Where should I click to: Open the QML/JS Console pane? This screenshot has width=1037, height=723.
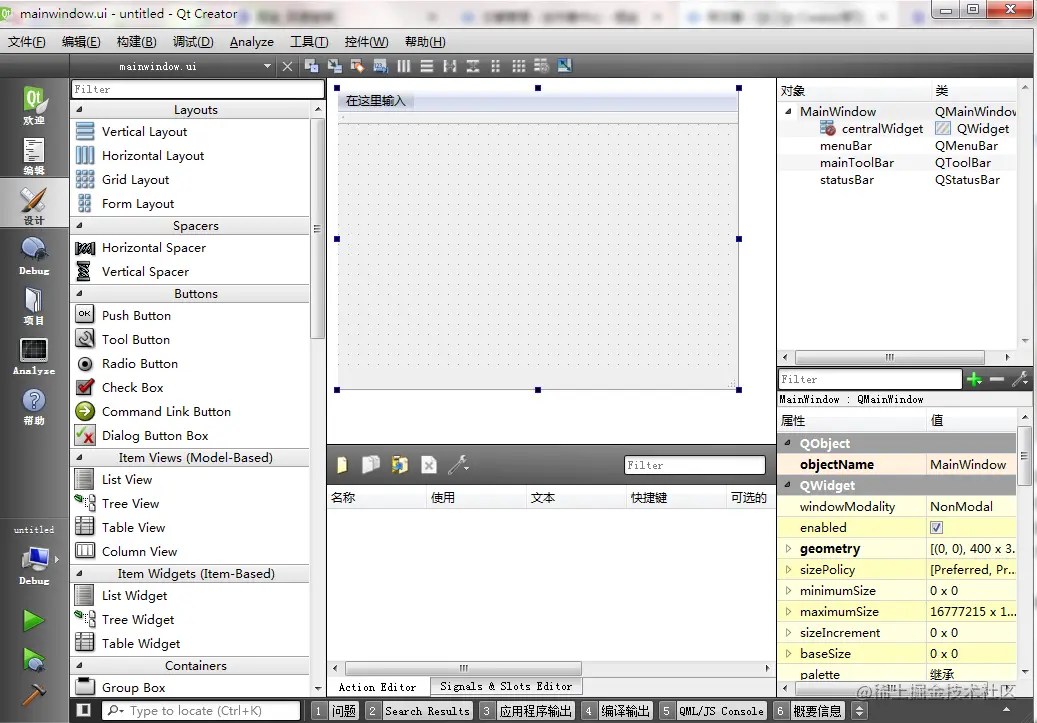pos(713,711)
